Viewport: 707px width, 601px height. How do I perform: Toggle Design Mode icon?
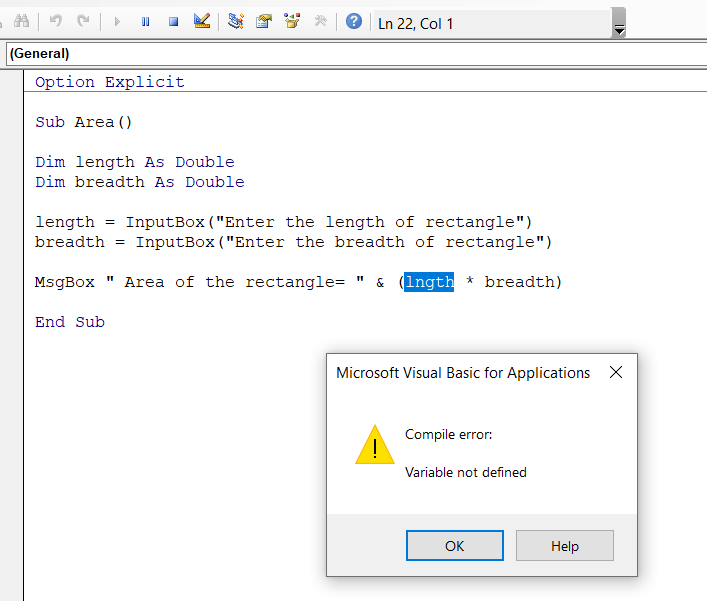tap(201, 21)
